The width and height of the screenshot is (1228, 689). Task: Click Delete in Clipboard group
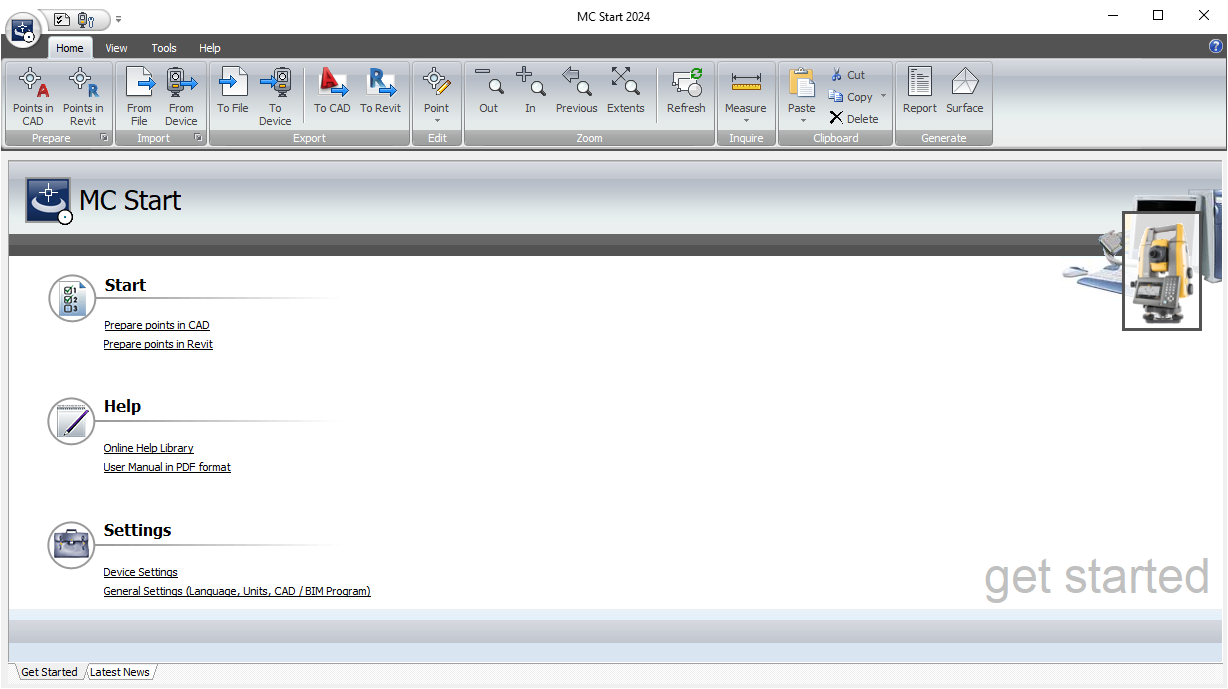(854, 119)
